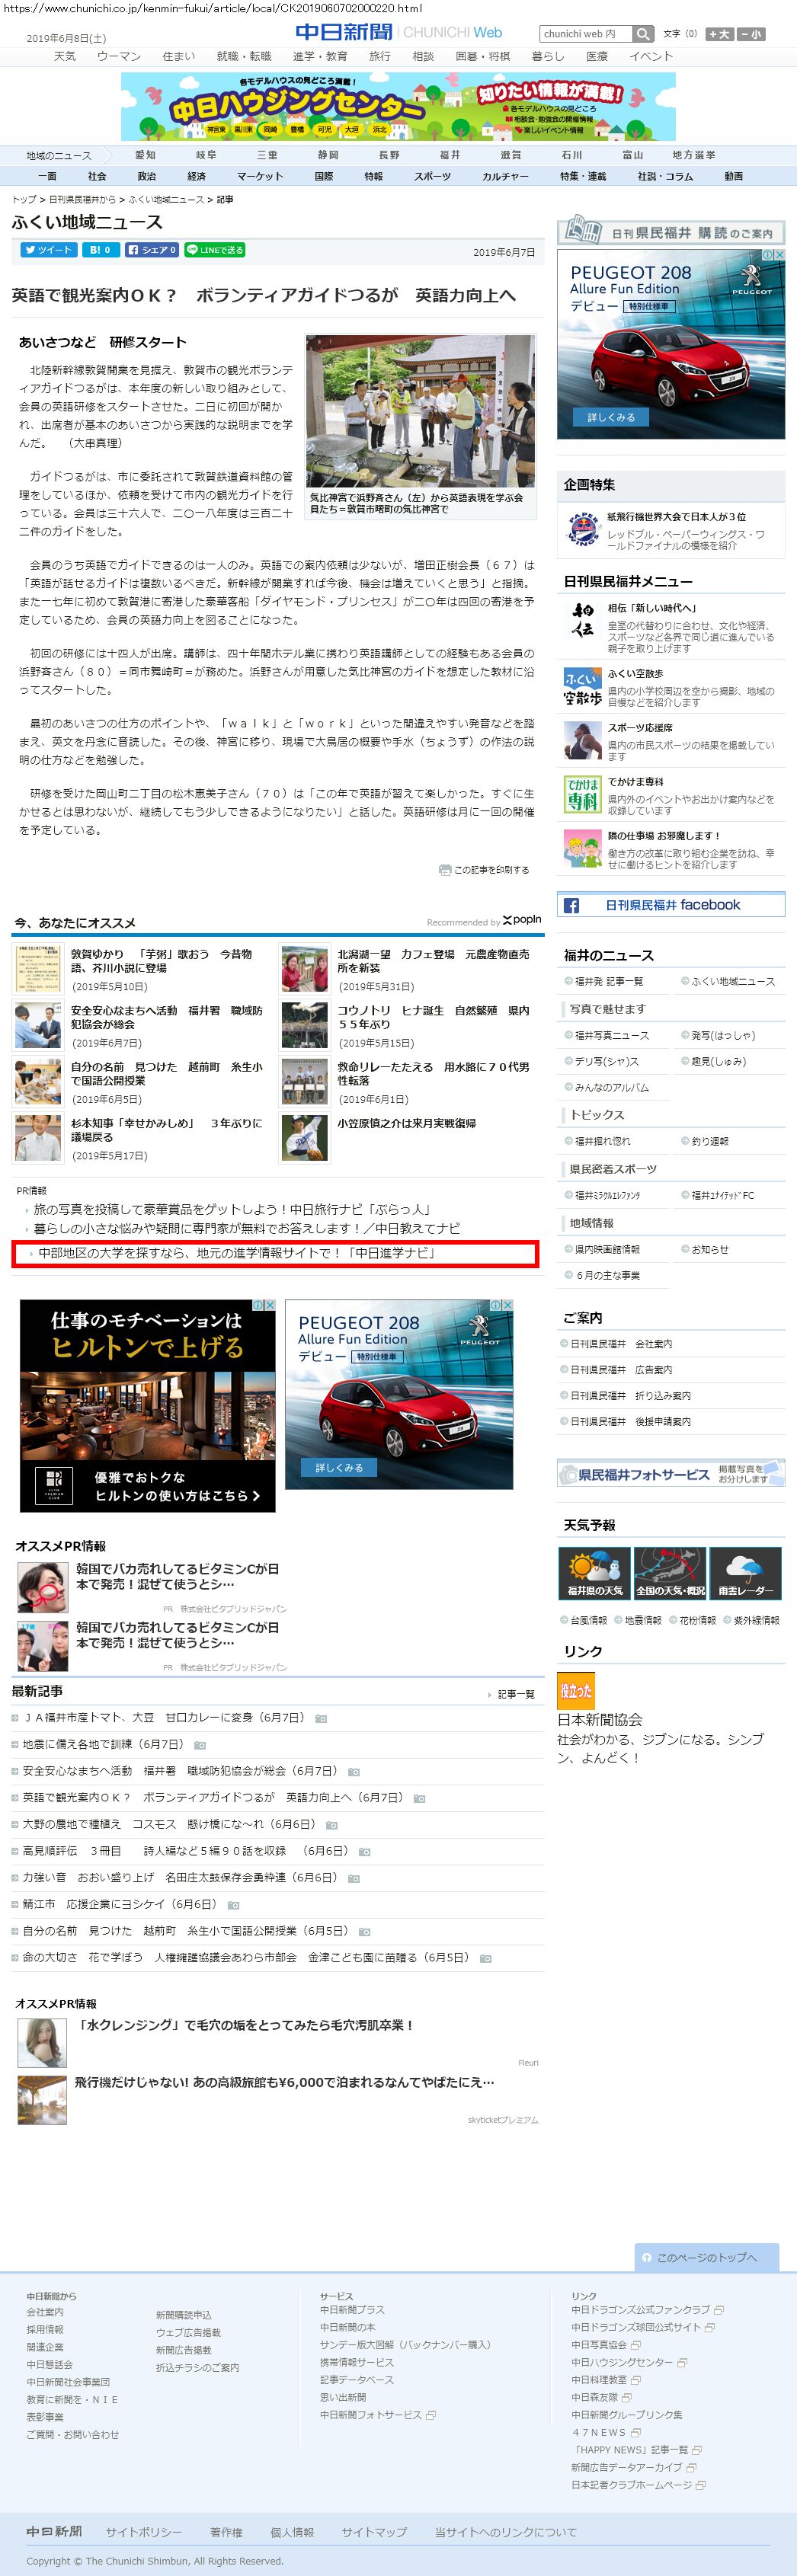Open the 国際 news category
This screenshot has width=797, height=2576.
tap(324, 176)
